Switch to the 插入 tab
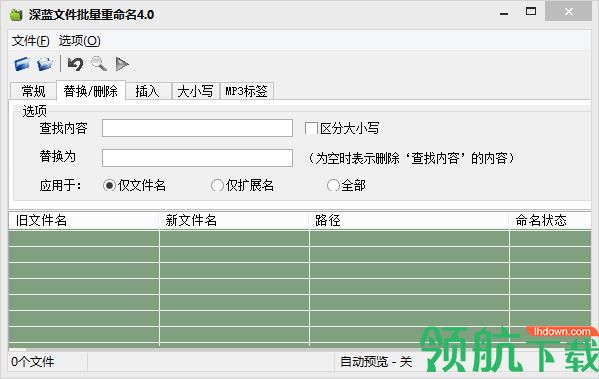599x379 pixels. click(x=147, y=91)
